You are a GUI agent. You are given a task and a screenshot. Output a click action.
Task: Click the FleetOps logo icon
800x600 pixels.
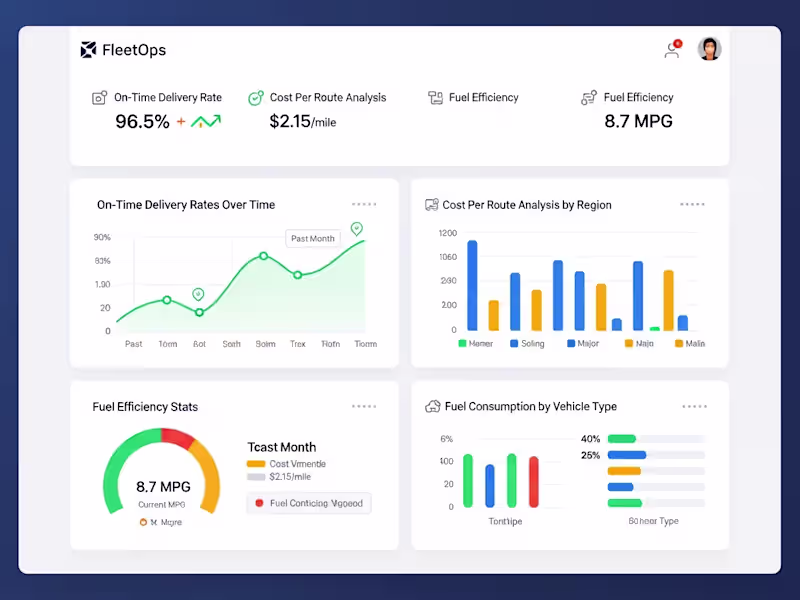point(88,49)
